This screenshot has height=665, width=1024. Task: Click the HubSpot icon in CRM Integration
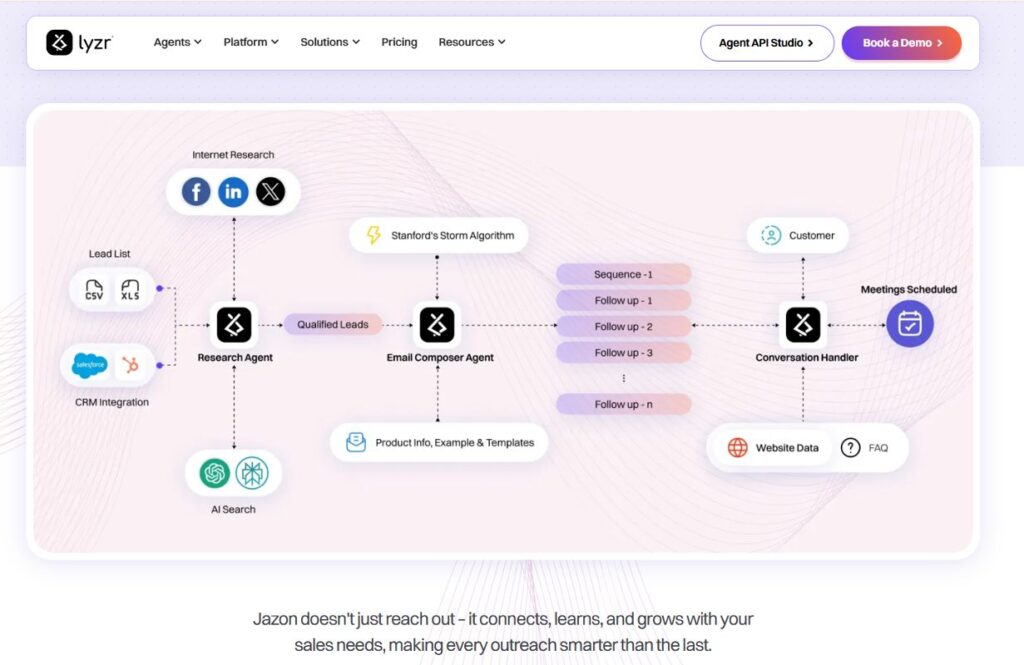click(131, 365)
